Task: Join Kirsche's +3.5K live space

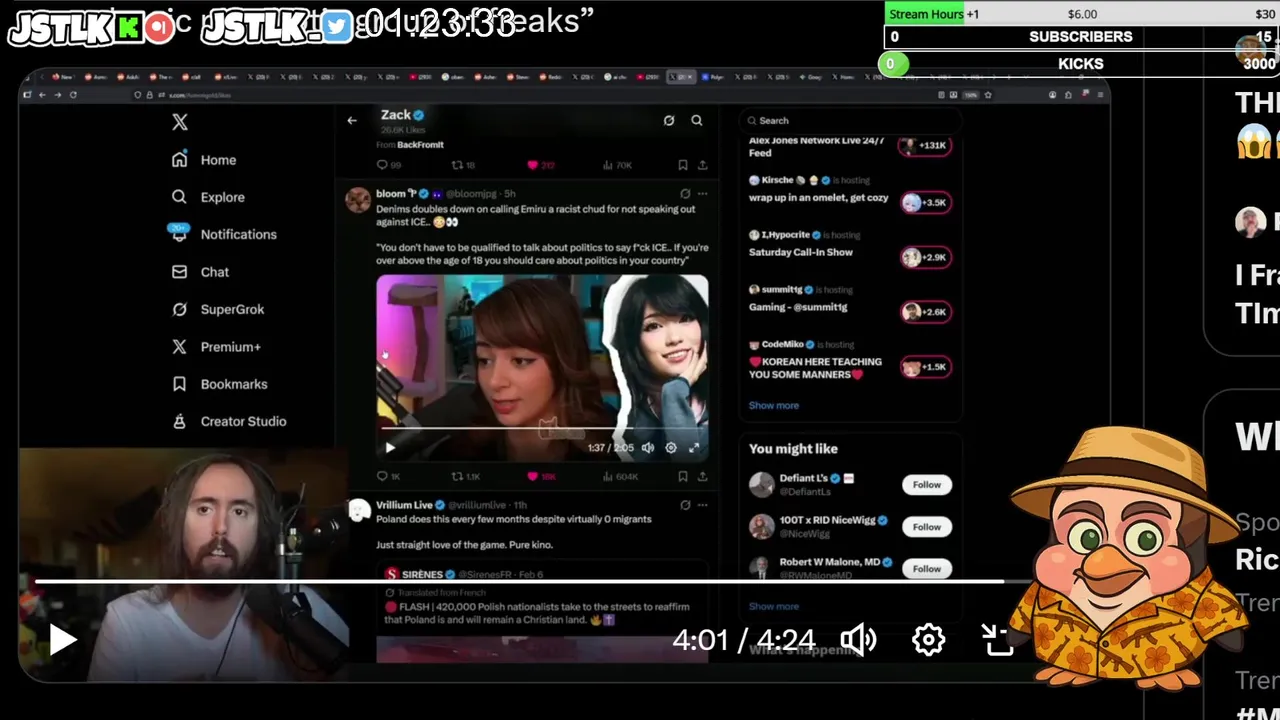Action: pyautogui.click(x=925, y=203)
